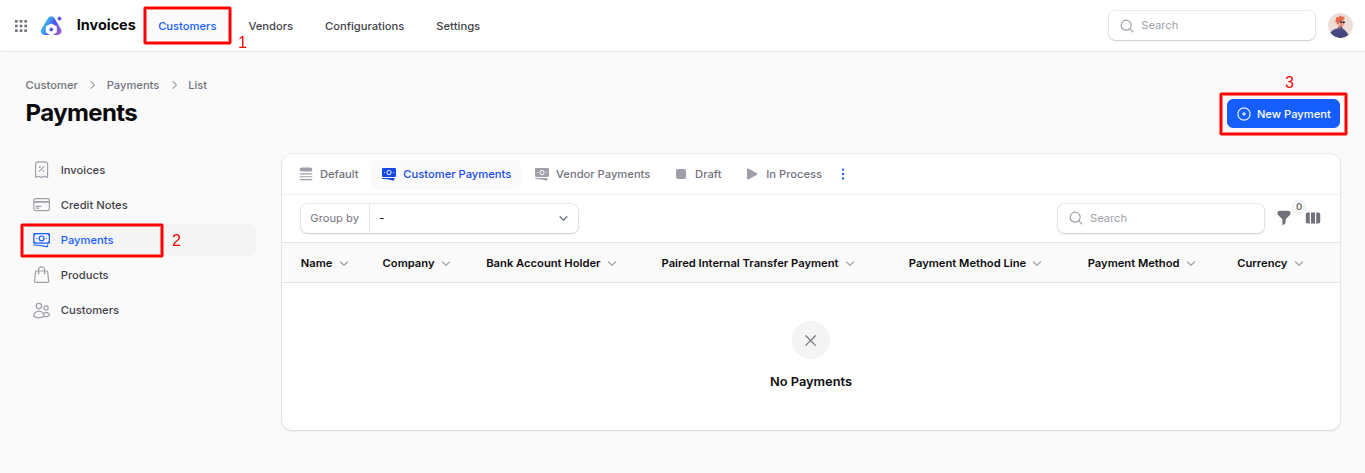Switch to the Vendor Payments tab
The height and width of the screenshot is (473, 1365).
592,174
